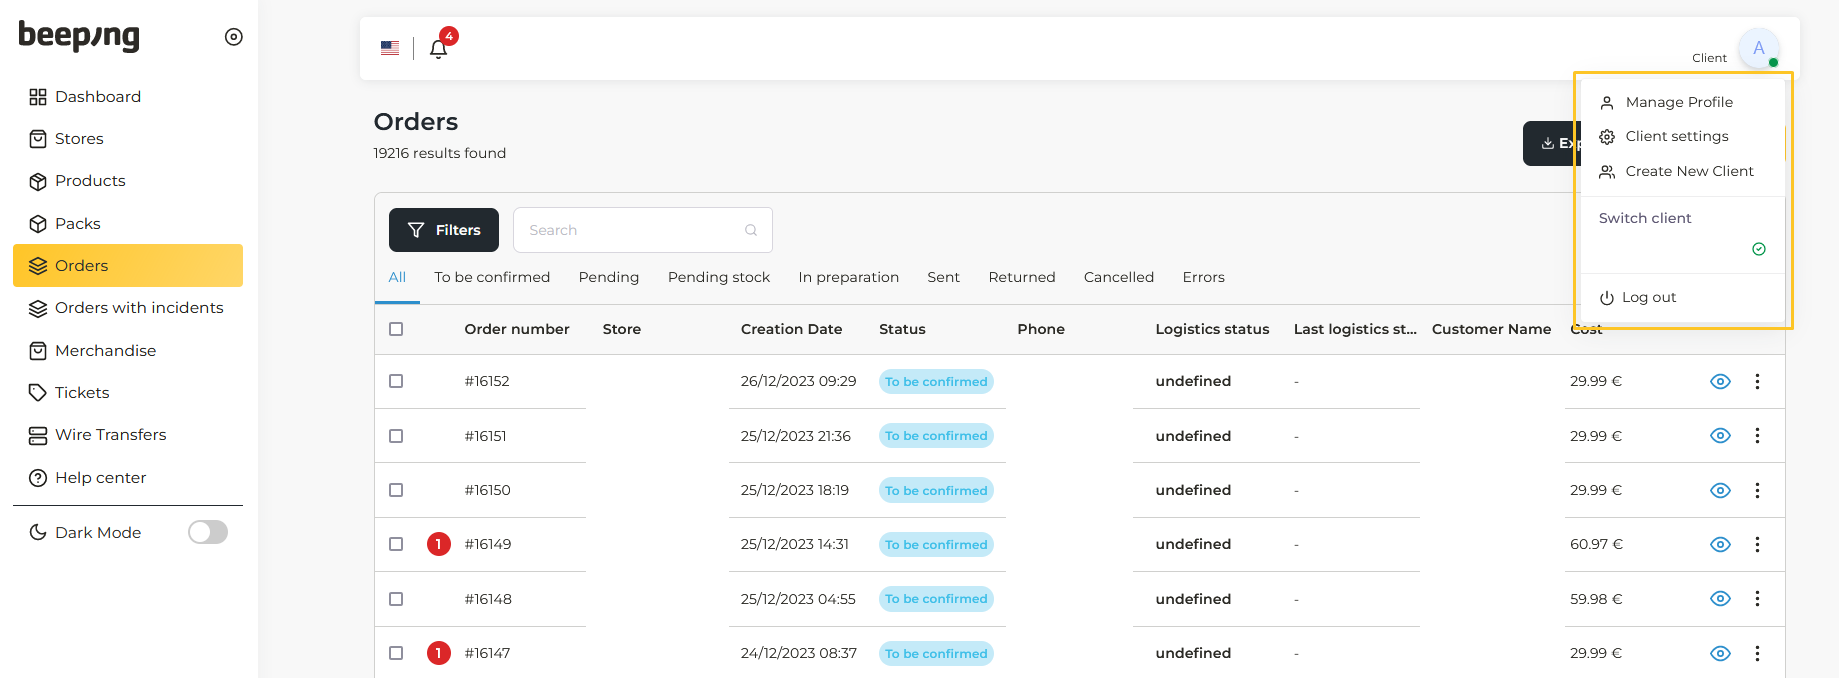The image size is (1839, 678).
Task: Select checkbox for order #16151
Action: coord(396,436)
